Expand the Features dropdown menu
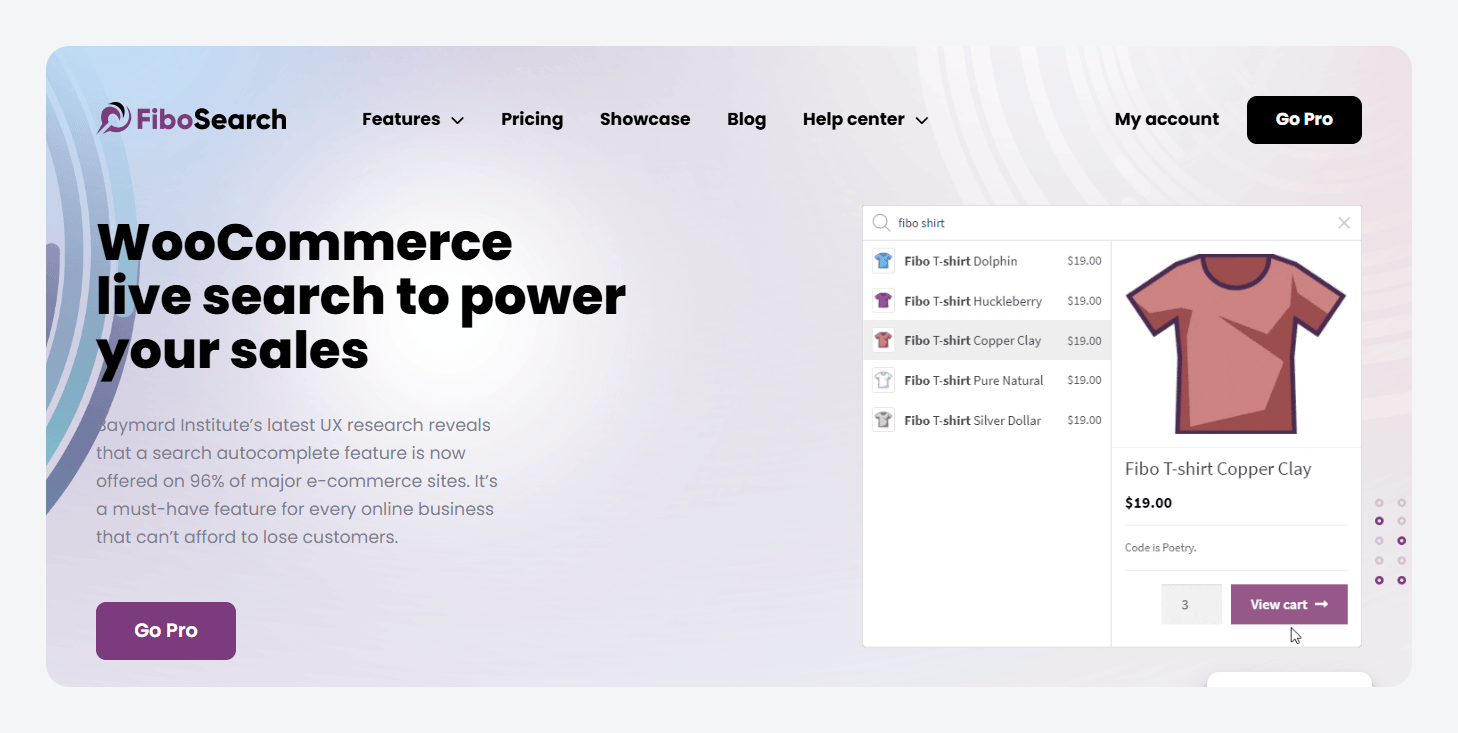The height and width of the screenshot is (733, 1458). pos(413,119)
